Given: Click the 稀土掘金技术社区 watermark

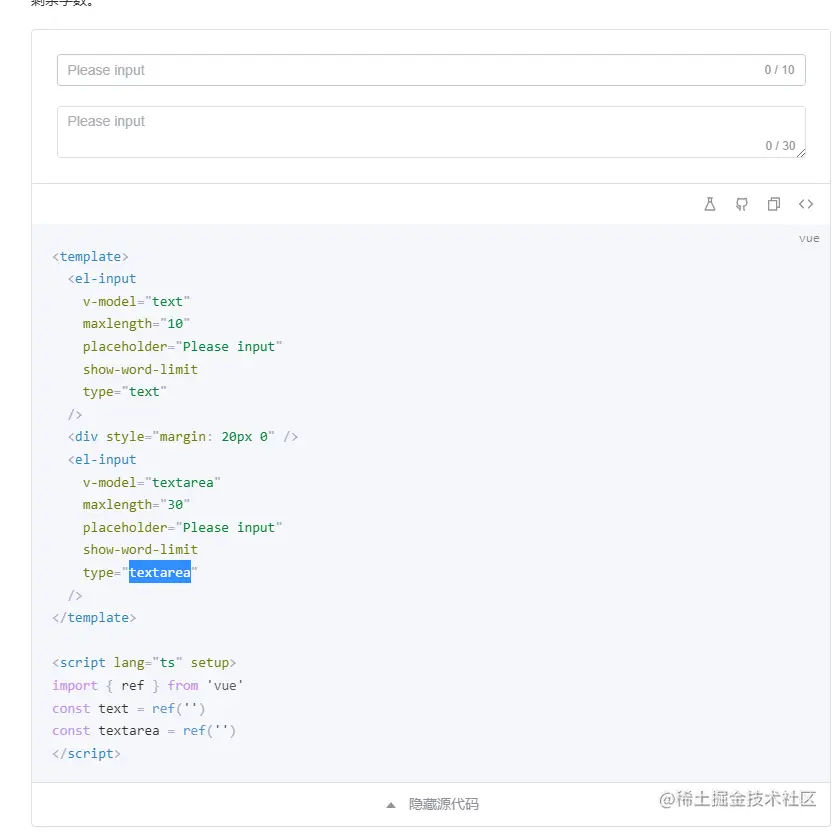Looking at the screenshot, I should click(738, 799).
